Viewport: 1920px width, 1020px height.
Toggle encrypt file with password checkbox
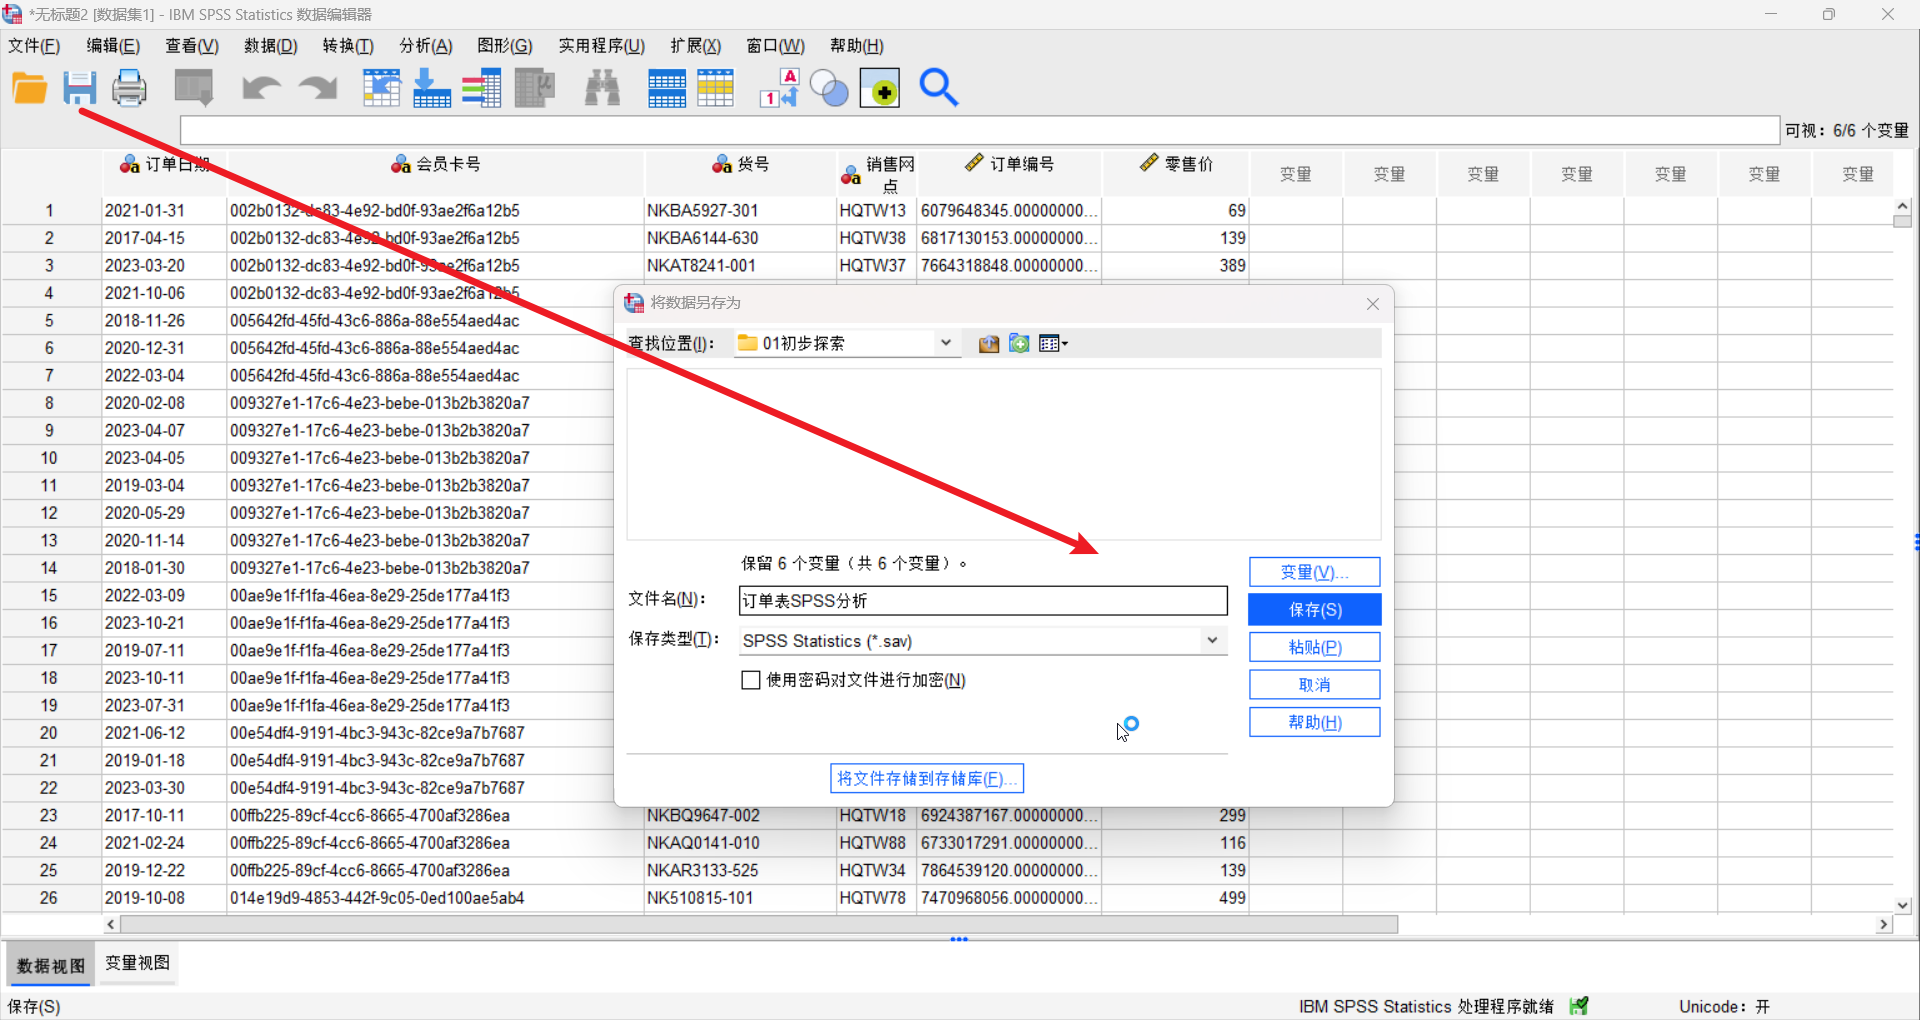[x=751, y=680]
